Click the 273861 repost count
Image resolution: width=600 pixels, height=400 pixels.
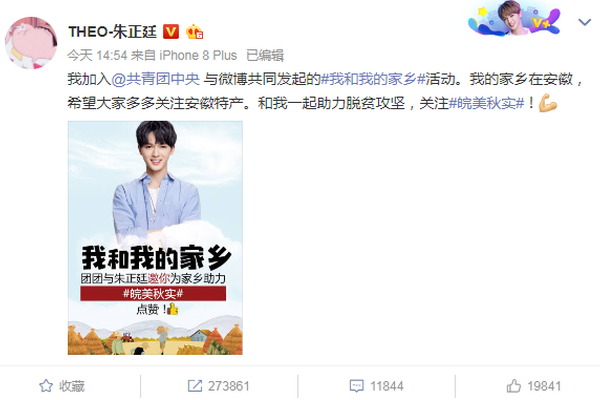coord(228,386)
